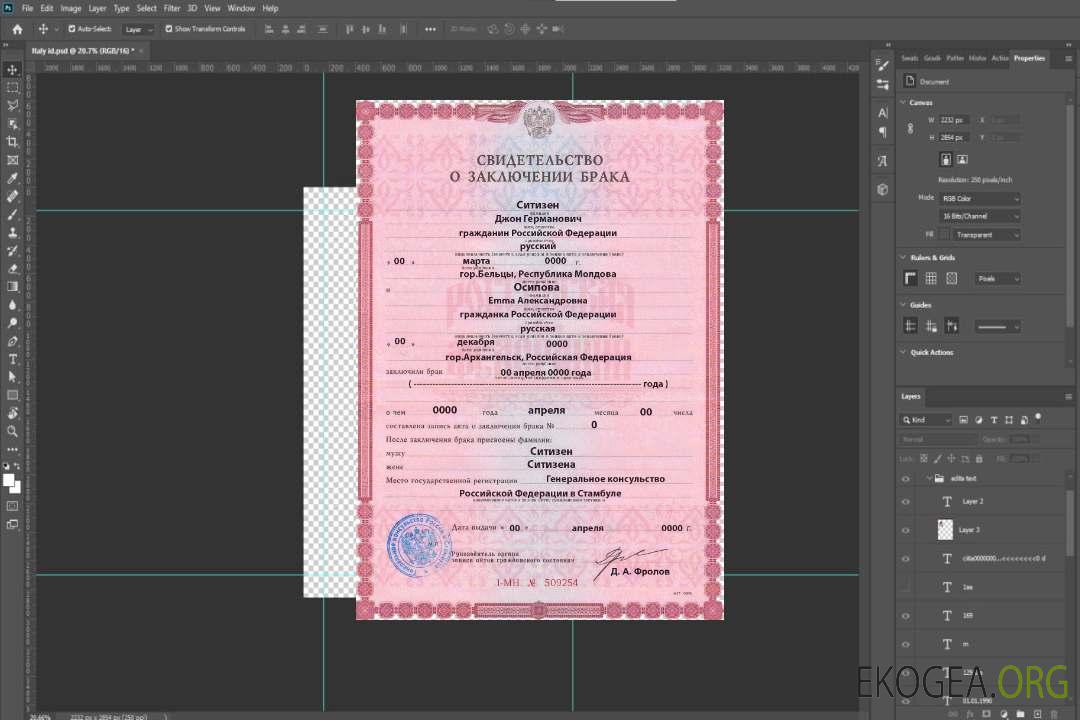This screenshot has height=720, width=1080.
Task: Toggle the rulers icon under Rulers & Grids
Action: [x=911, y=278]
